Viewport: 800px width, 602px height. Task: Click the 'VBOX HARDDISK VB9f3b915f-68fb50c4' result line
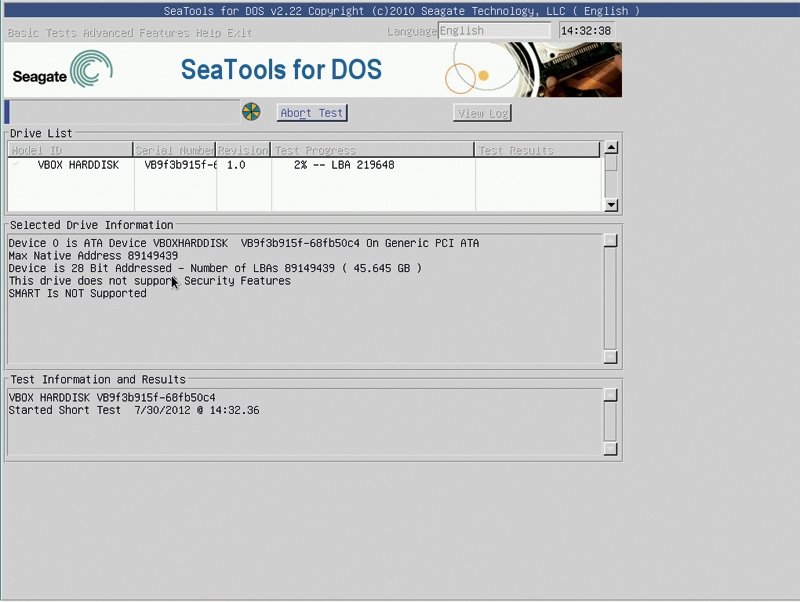pyautogui.click(x=112, y=397)
